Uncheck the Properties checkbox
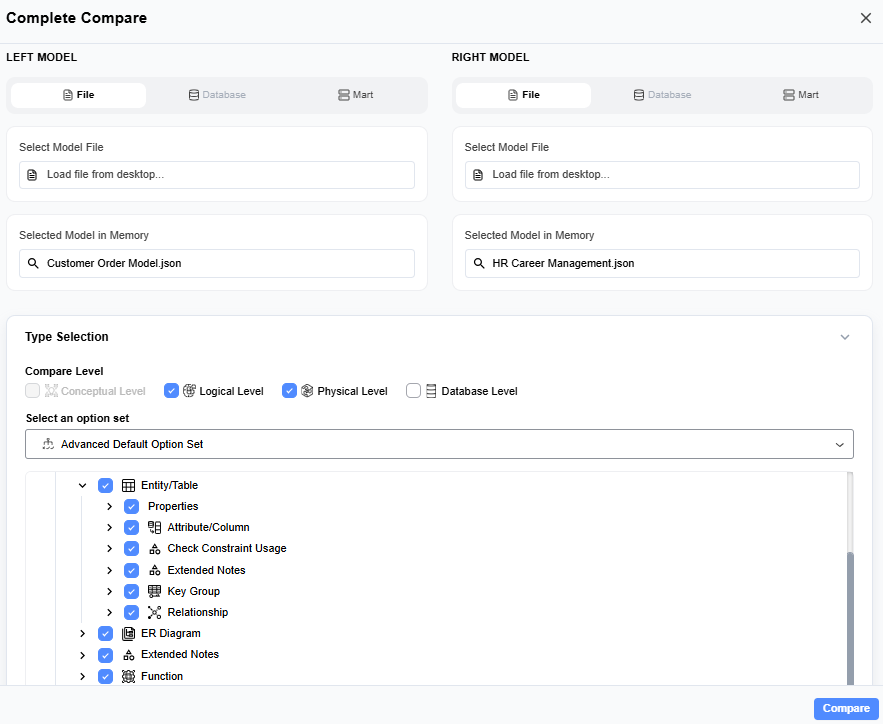The image size is (883, 724). [x=131, y=507]
